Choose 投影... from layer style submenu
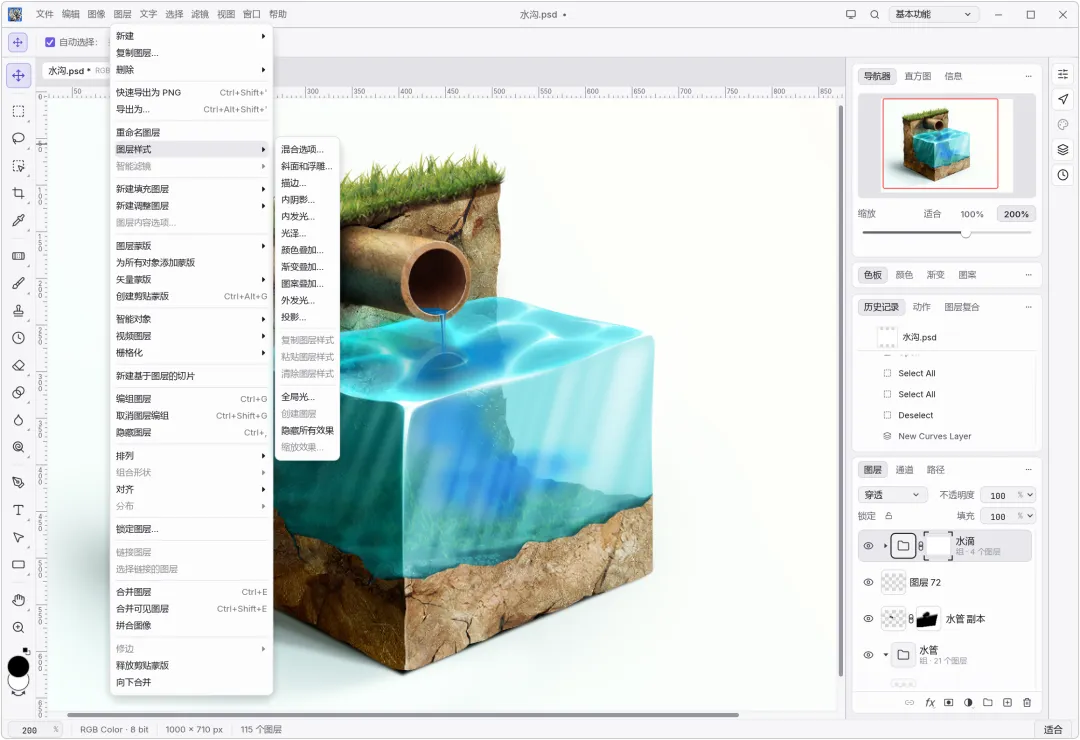This screenshot has height=740, width=1080. coord(307,317)
